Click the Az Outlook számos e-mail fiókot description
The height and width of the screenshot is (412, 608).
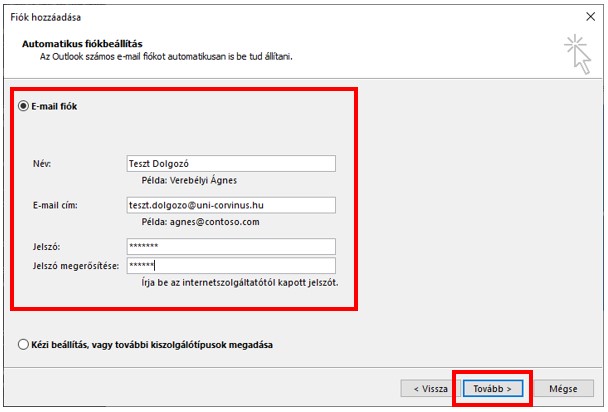pos(166,57)
